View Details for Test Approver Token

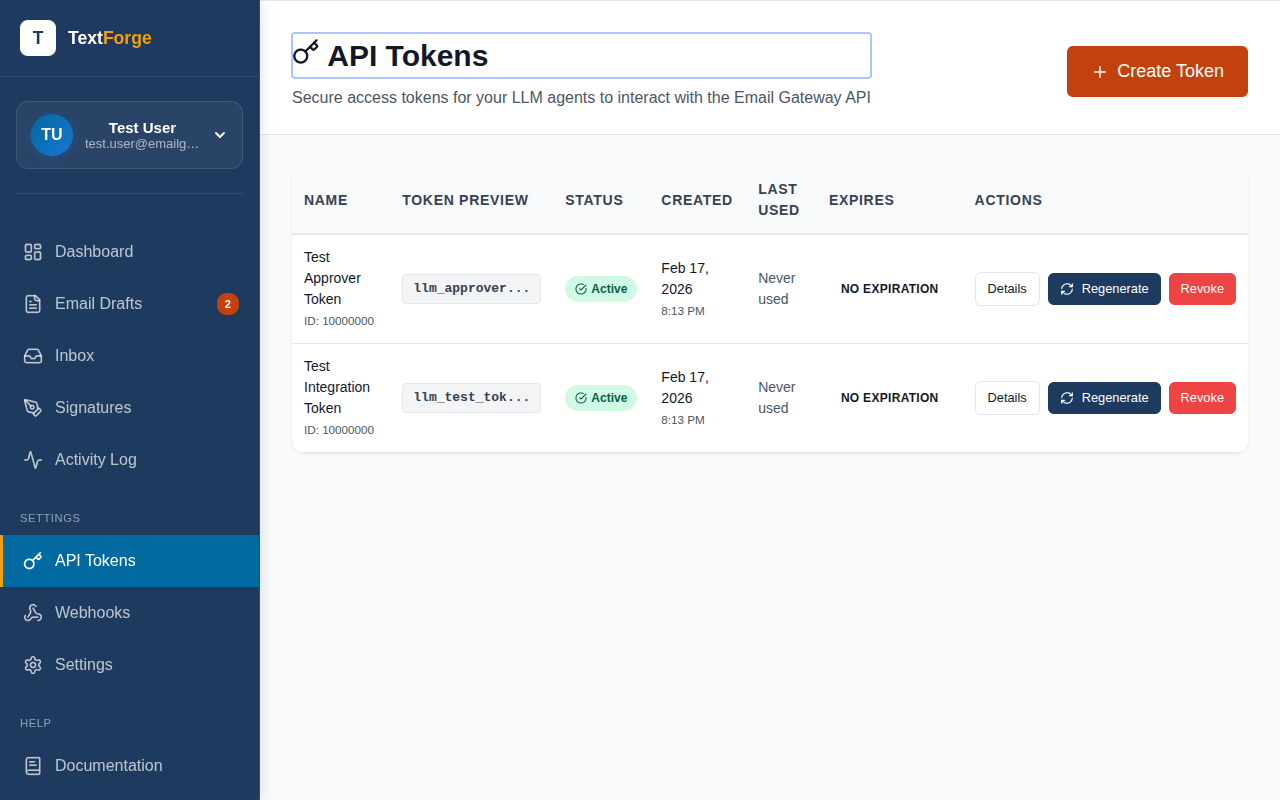[1007, 289]
